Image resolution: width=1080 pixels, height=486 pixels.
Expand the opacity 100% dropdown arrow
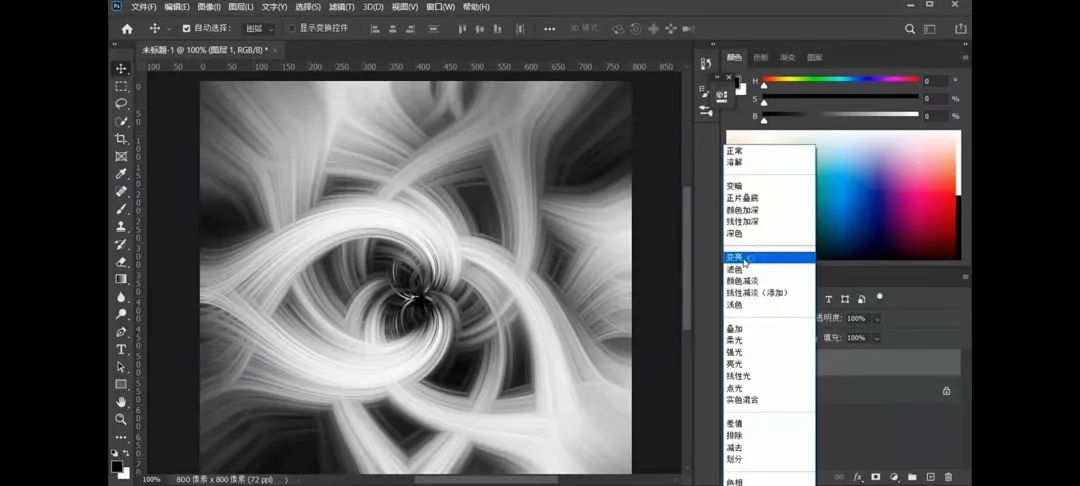point(877,318)
